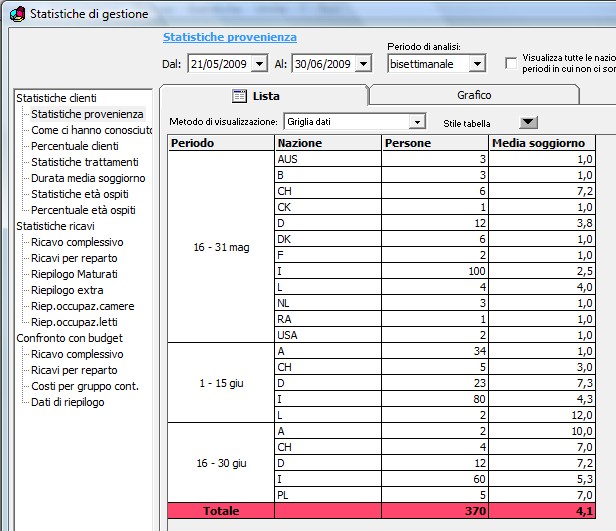Select the 1 - 15 giu period cell

(x=221, y=383)
